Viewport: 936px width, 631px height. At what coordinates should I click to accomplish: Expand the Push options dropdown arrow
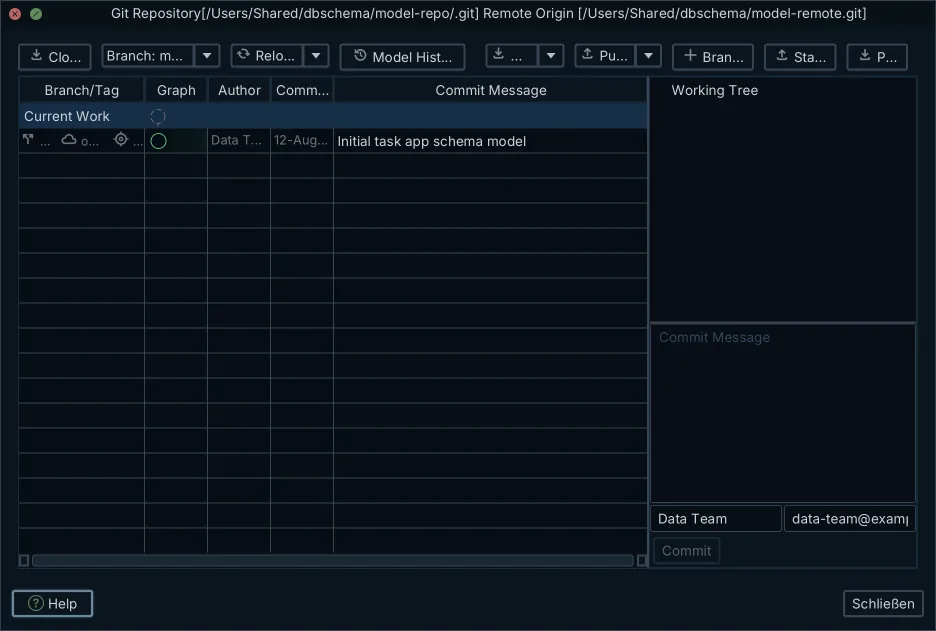(x=648, y=56)
